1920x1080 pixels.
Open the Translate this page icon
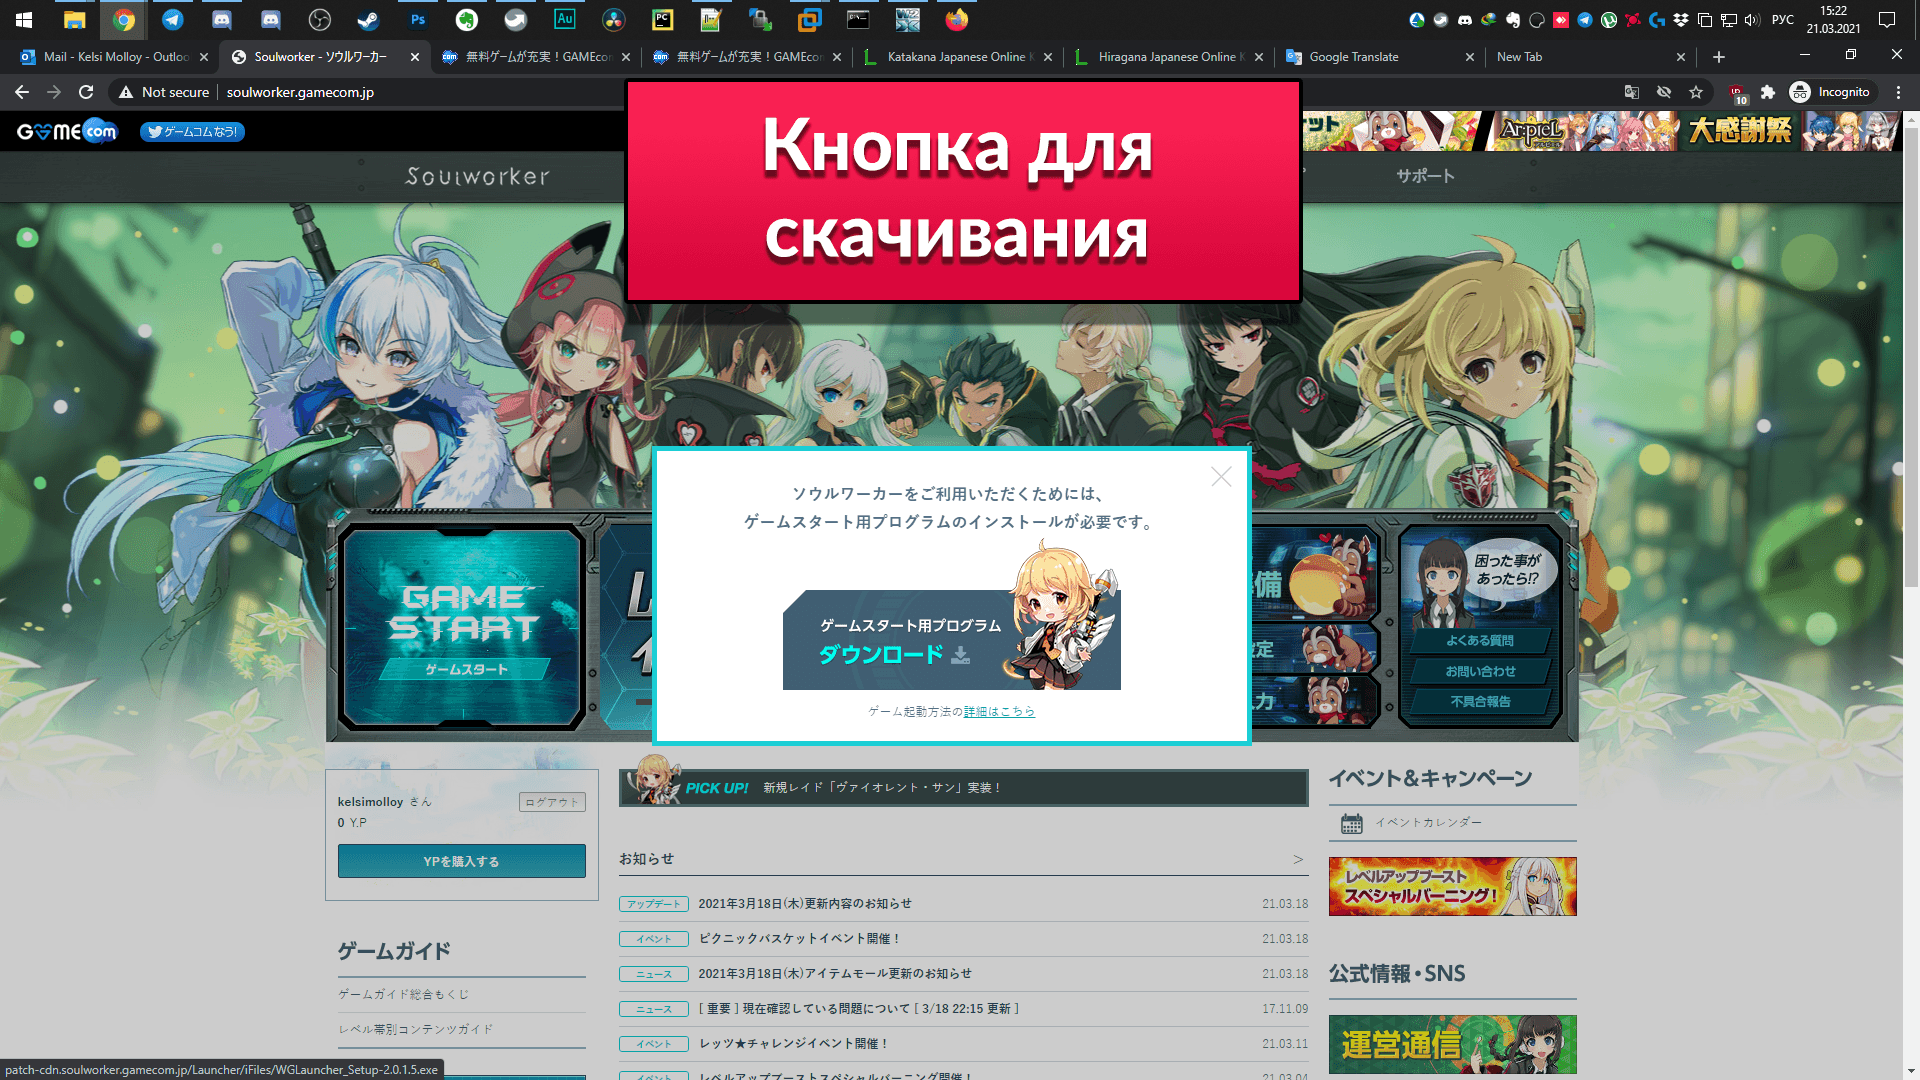[x=1632, y=92]
